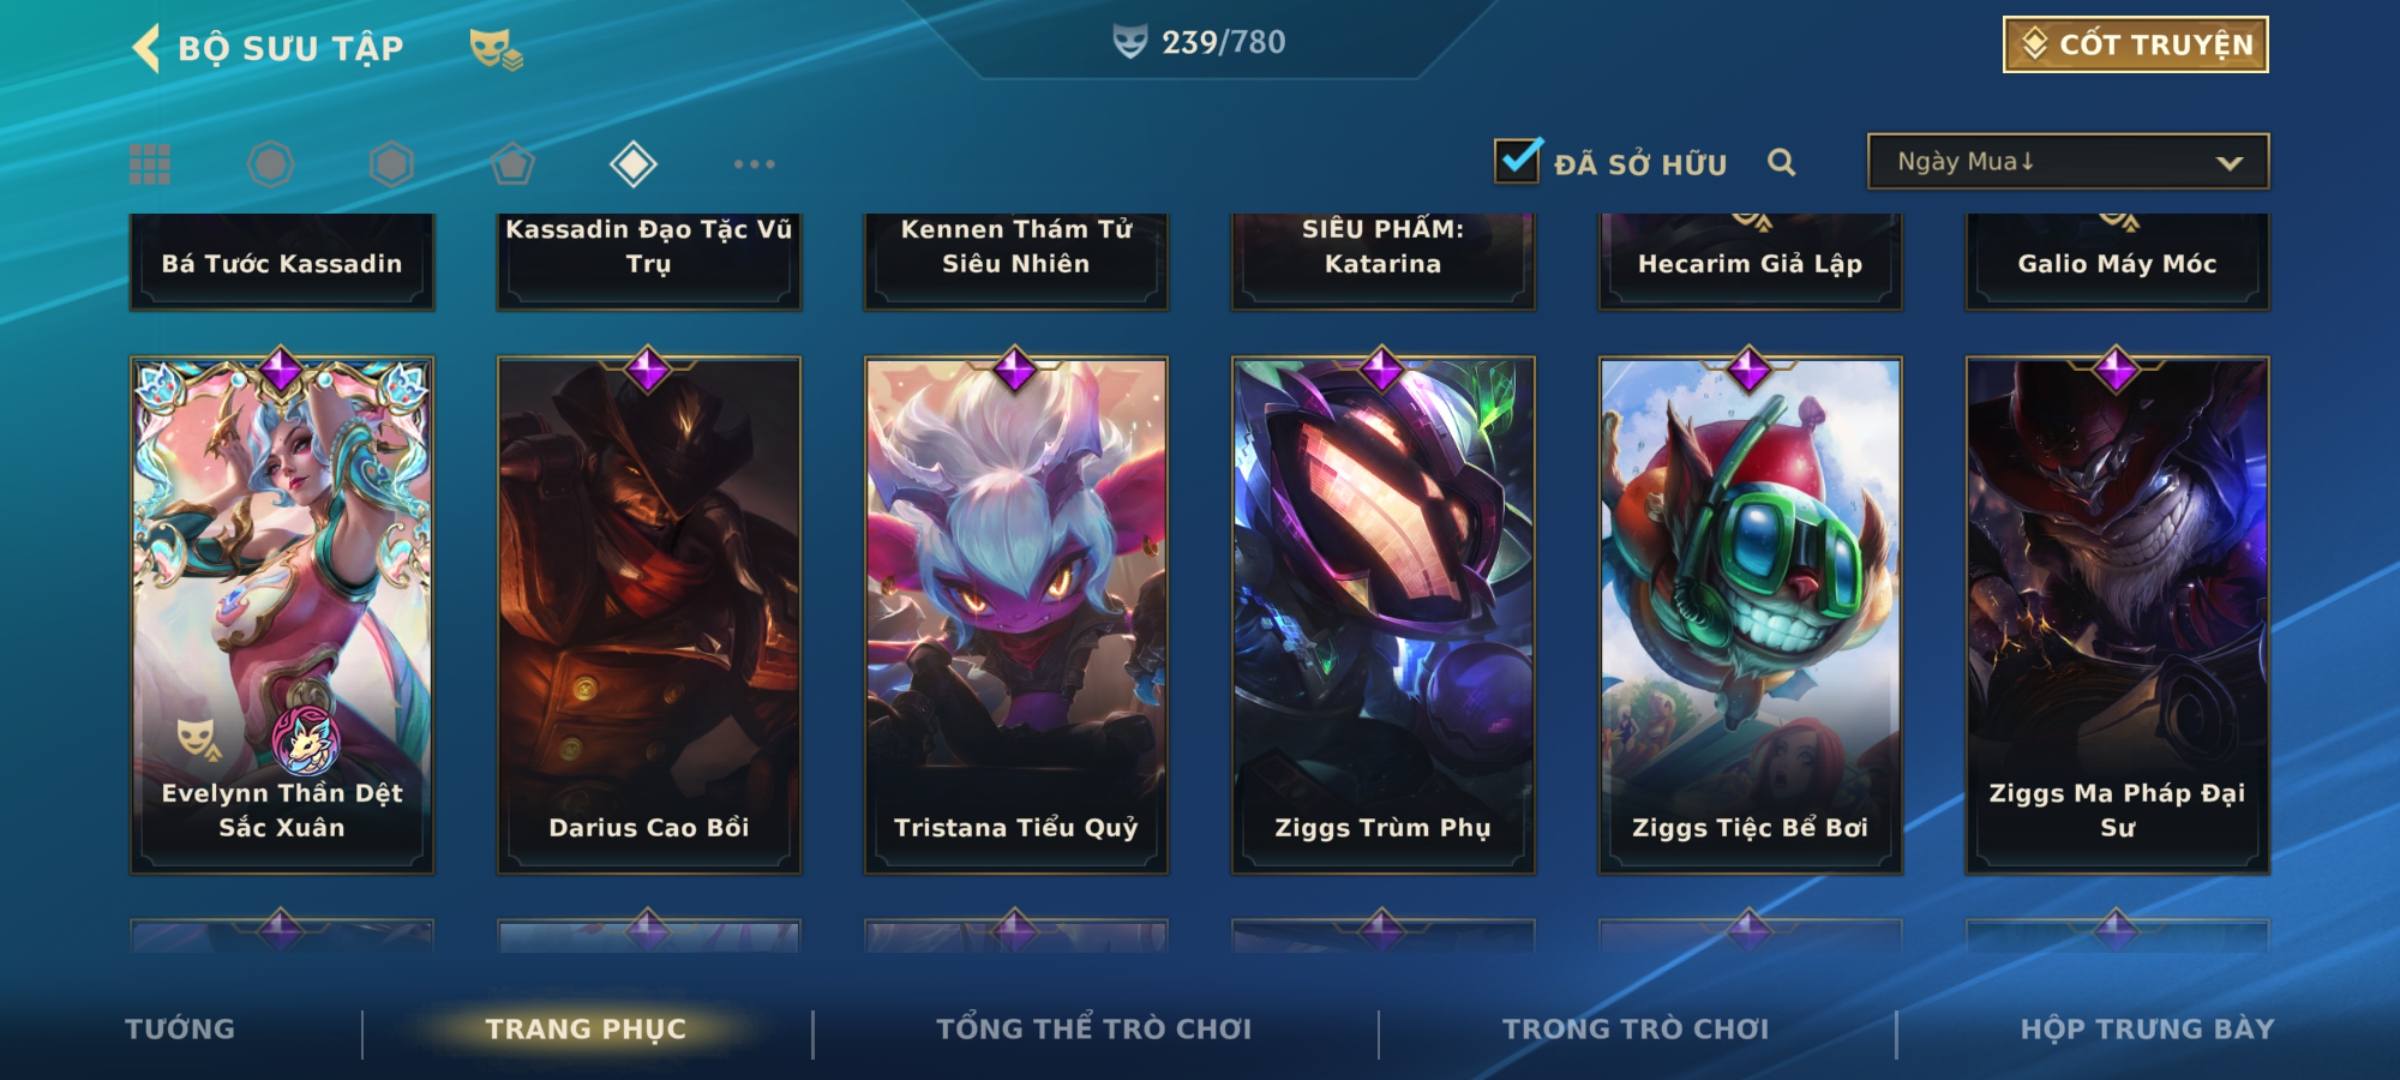Select the first hexagon rarity filter
This screenshot has height=1080, width=2400.
[x=271, y=164]
